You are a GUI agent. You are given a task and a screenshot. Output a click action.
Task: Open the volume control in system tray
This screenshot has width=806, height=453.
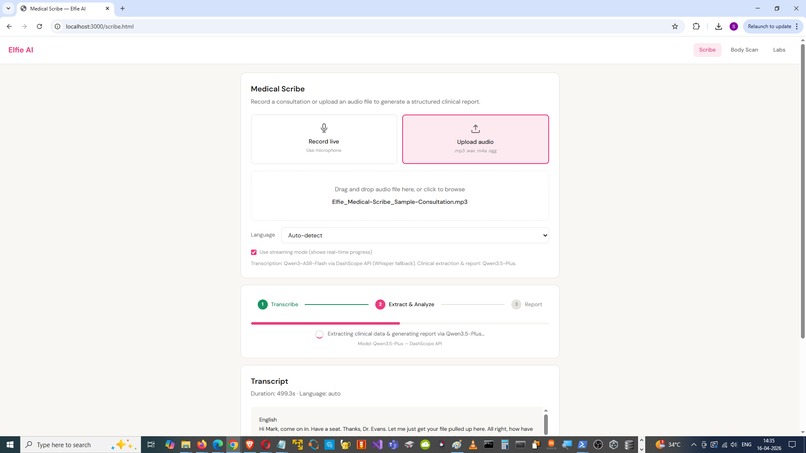pyautogui.click(x=734, y=444)
